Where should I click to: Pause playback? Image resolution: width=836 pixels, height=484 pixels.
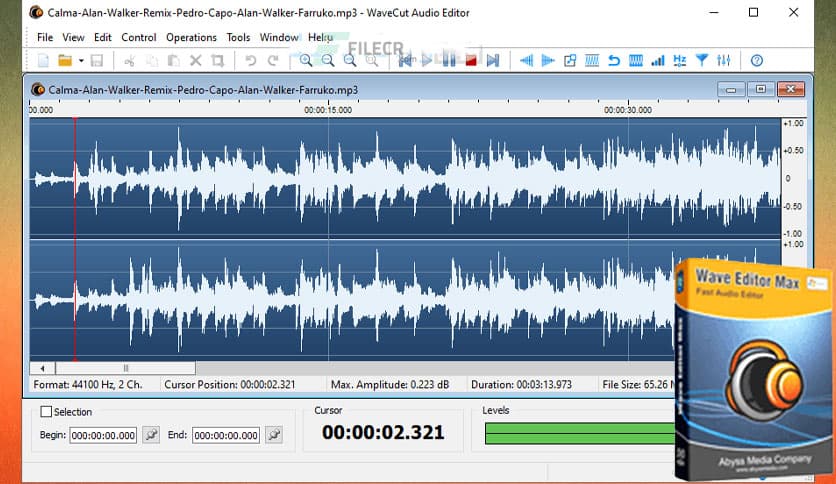click(449, 60)
